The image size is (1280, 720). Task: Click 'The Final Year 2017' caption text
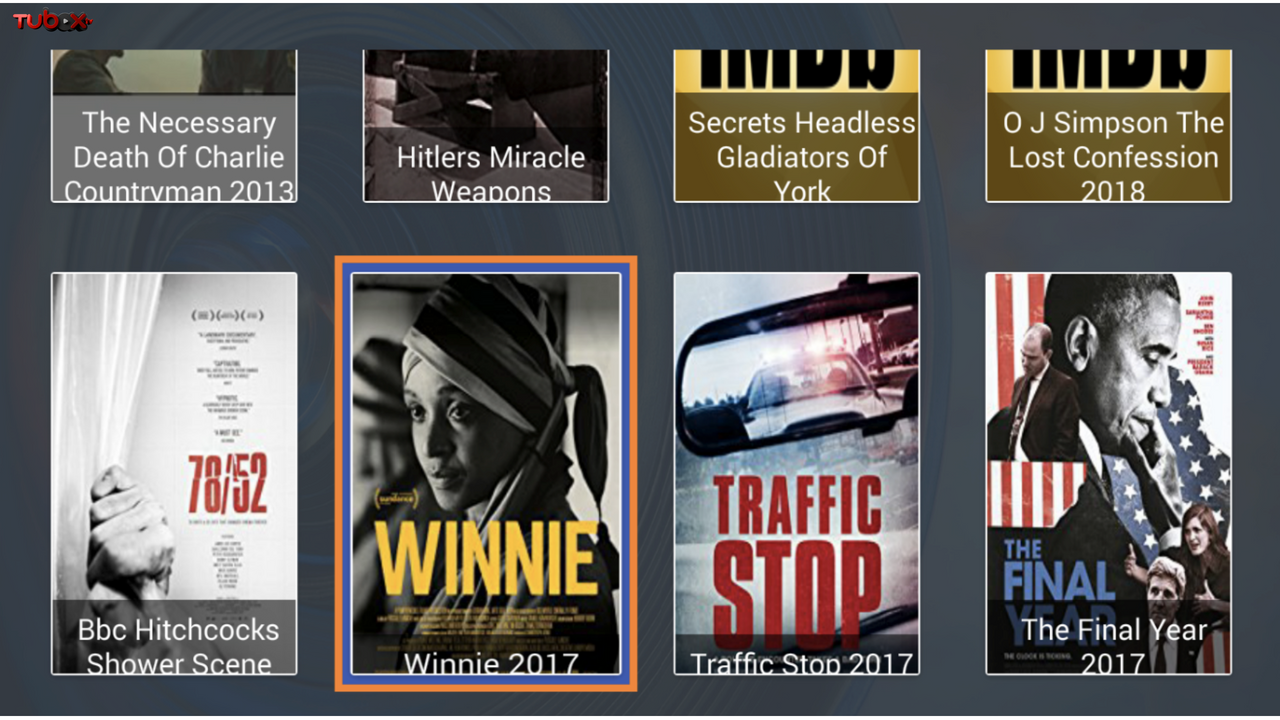1114,646
